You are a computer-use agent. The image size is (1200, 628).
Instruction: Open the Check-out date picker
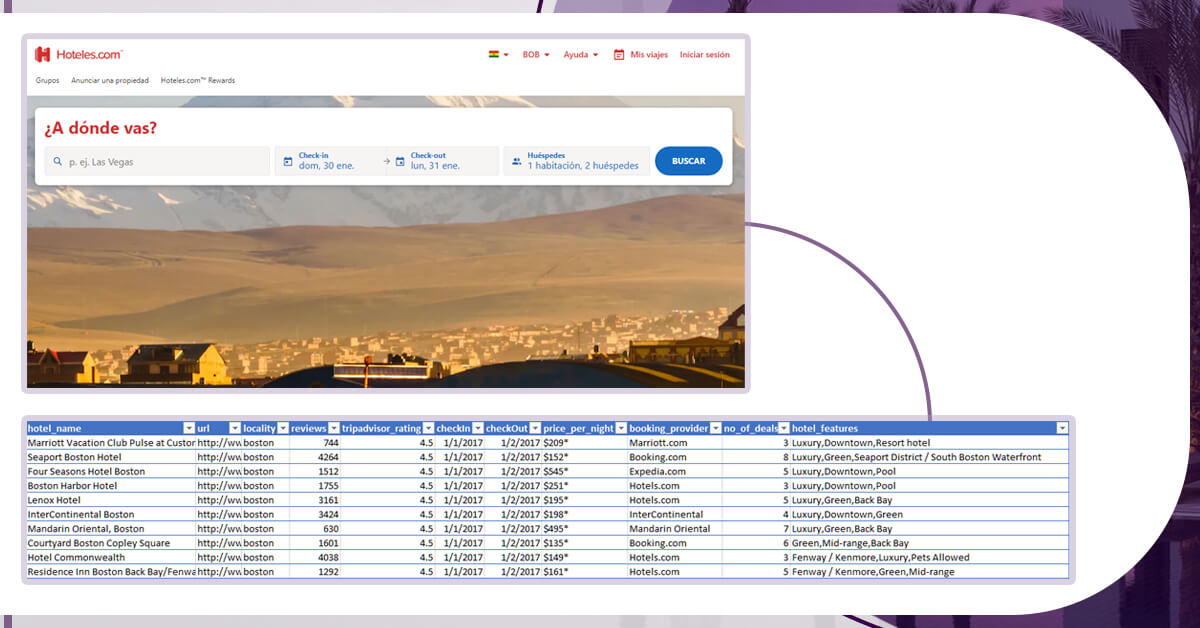pos(442,161)
